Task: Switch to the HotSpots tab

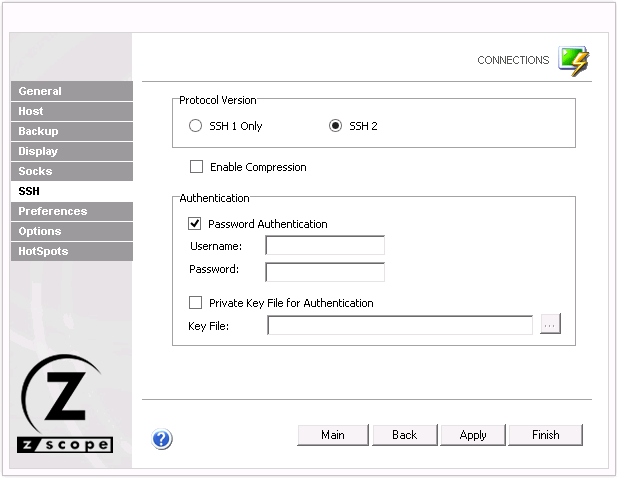Action: coord(71,251)
